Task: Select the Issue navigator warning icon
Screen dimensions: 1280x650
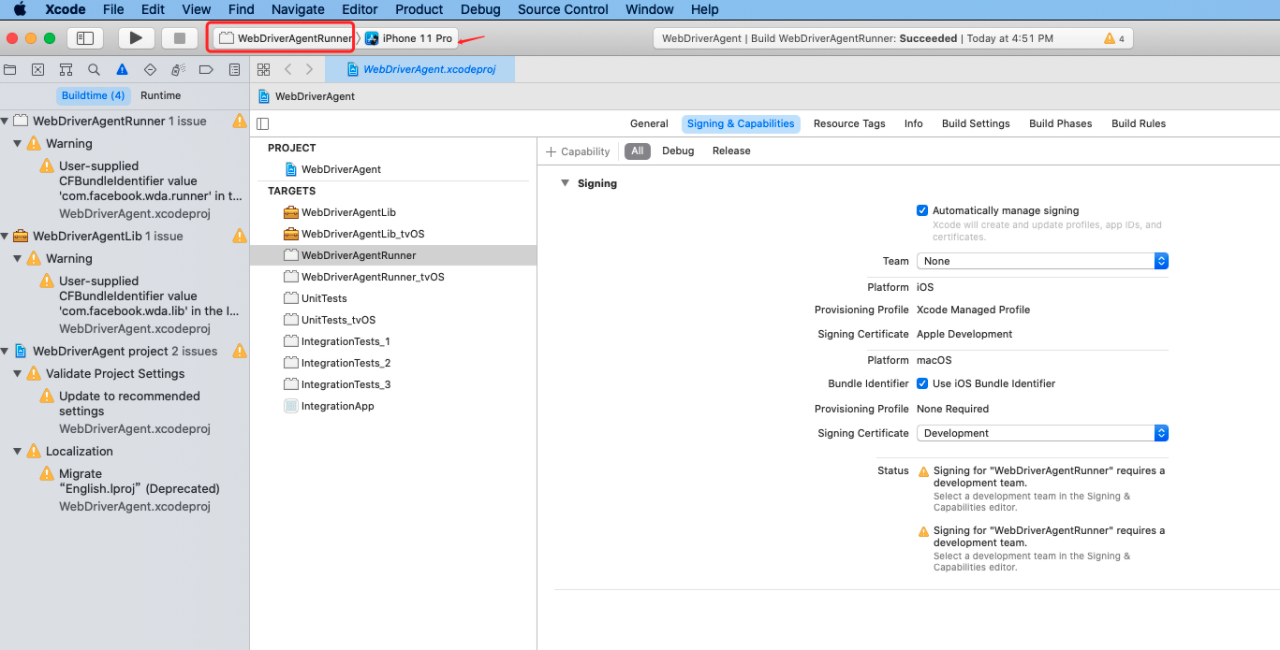Action: pyautogui.click(x=122, y=70)
